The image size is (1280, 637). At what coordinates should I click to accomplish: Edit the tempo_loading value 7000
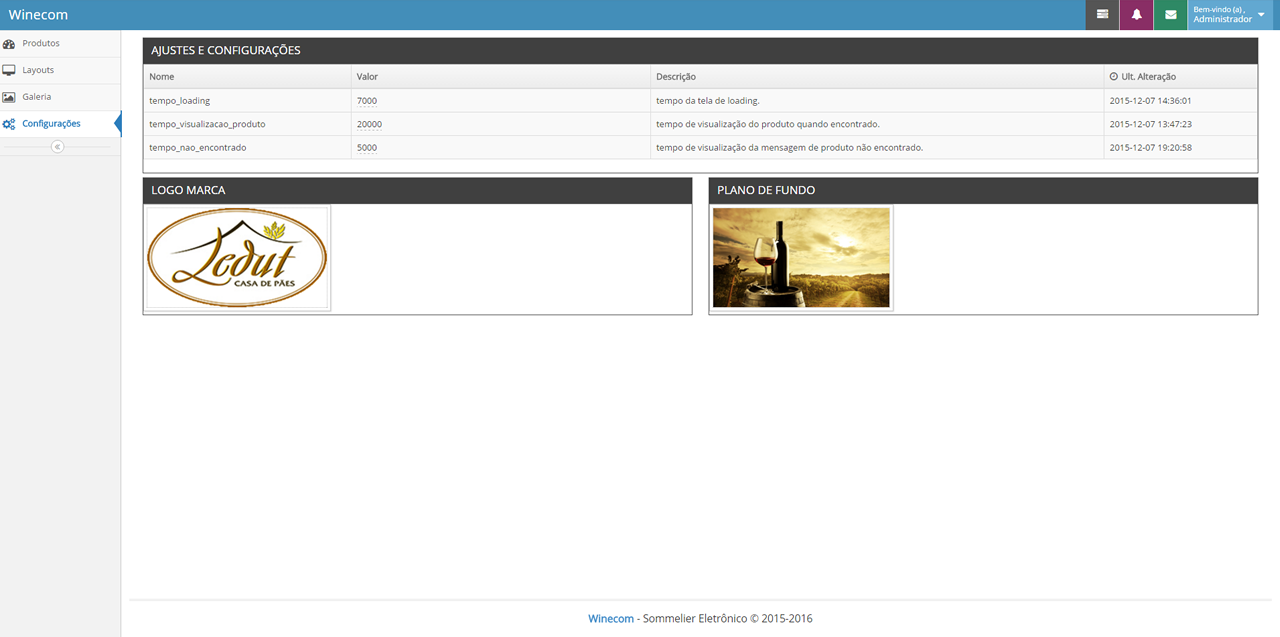pos(367,101)
